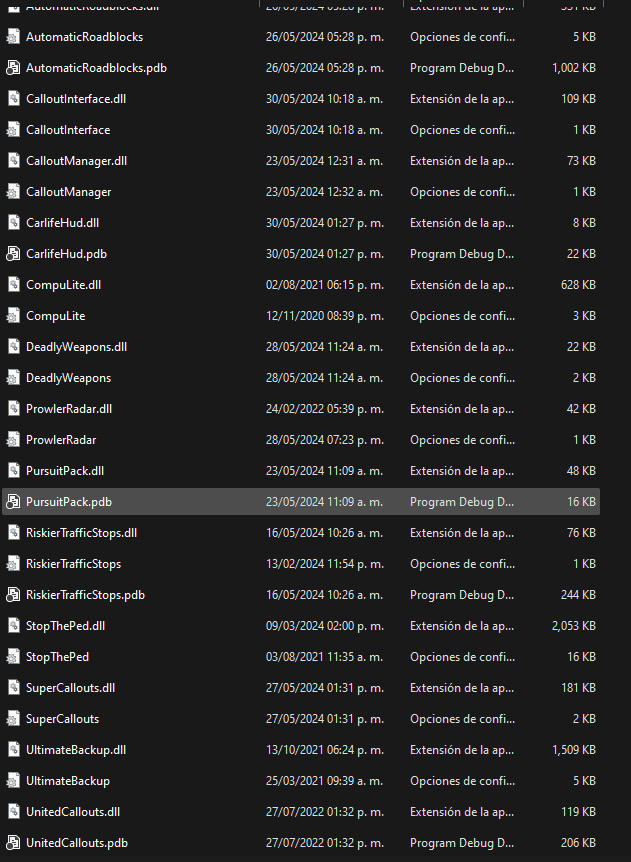Select the SuperCallouts config file name
The image size is (631, 862).
[63, 719]
